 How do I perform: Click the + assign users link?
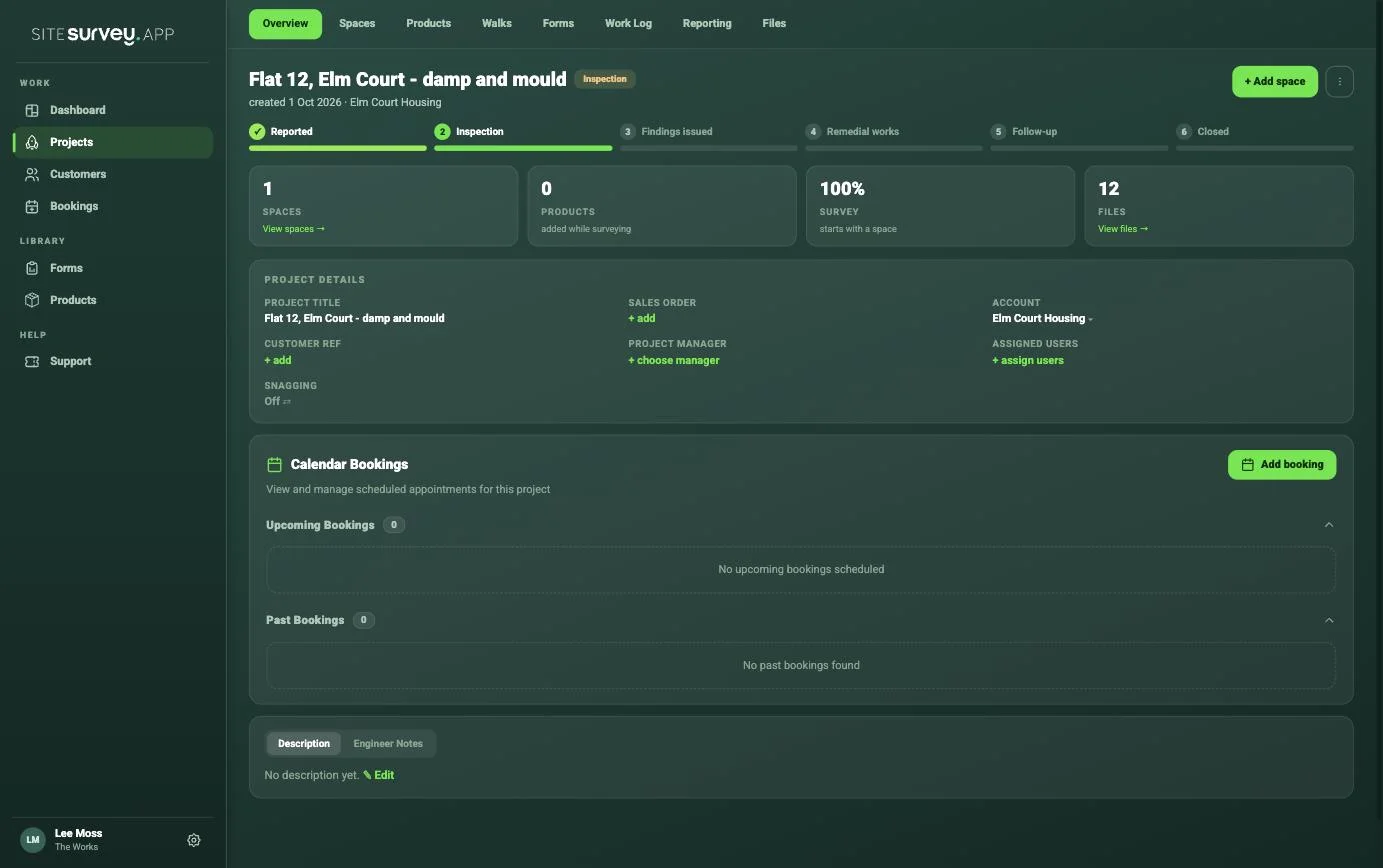(1028, 360)
